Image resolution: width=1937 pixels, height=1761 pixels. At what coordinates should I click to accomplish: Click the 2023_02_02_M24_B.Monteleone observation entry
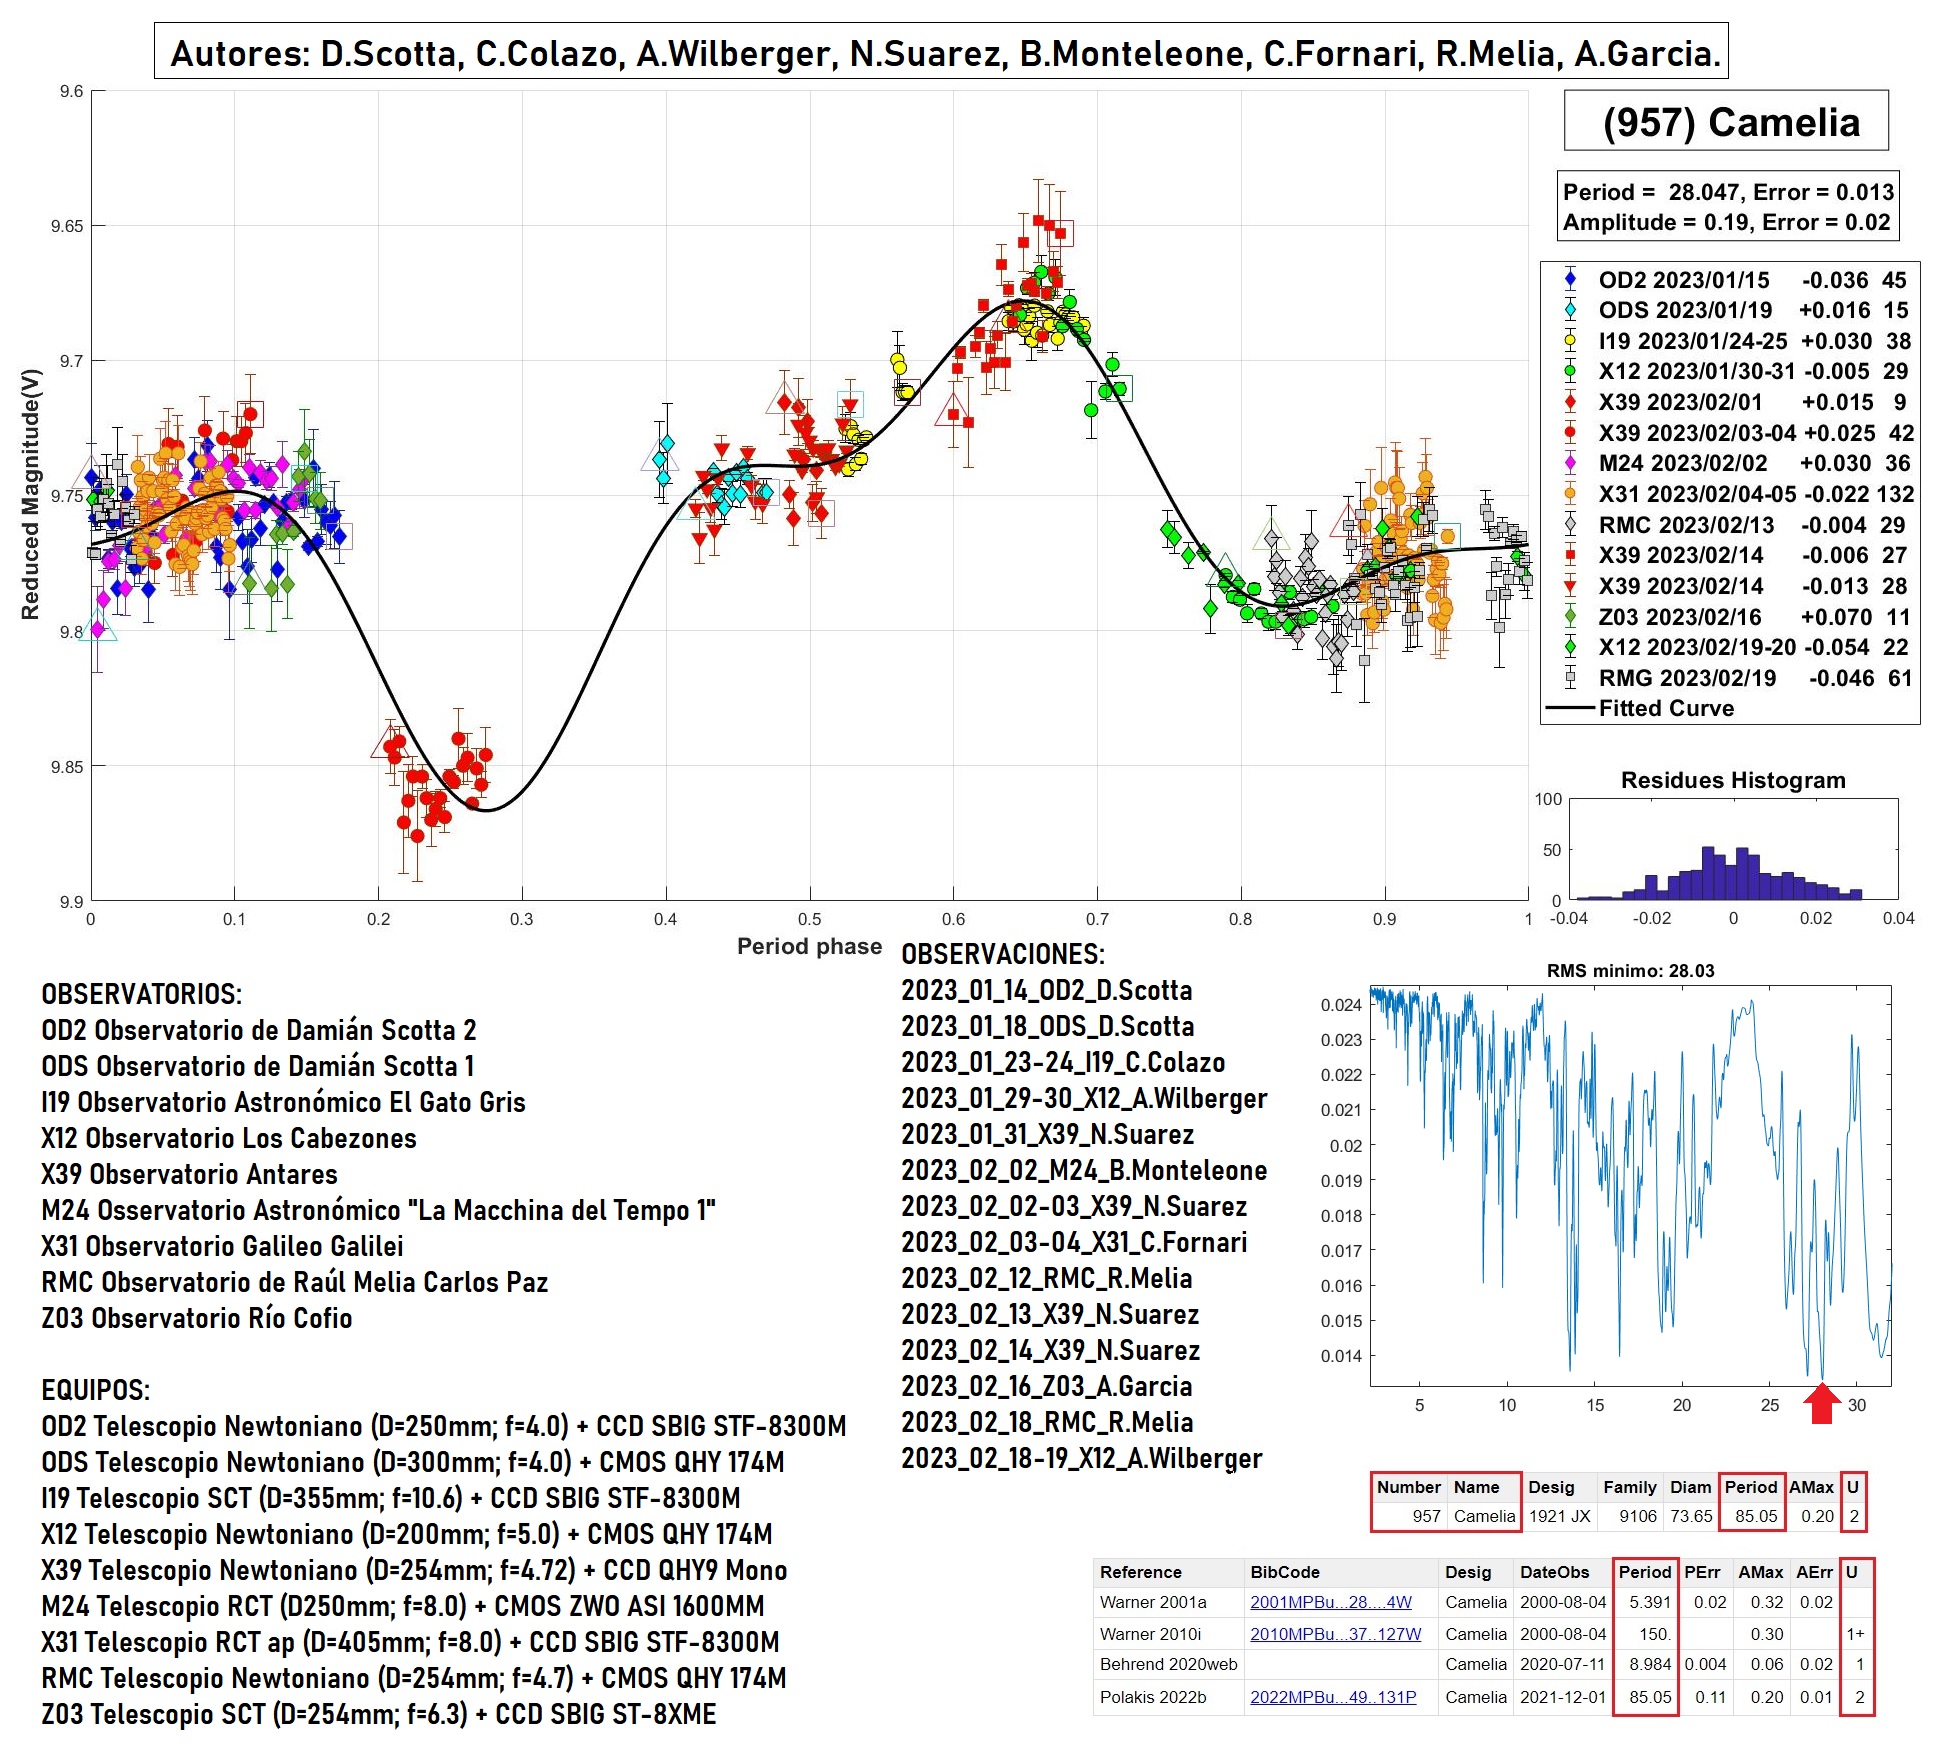tap(1084, 1170)
